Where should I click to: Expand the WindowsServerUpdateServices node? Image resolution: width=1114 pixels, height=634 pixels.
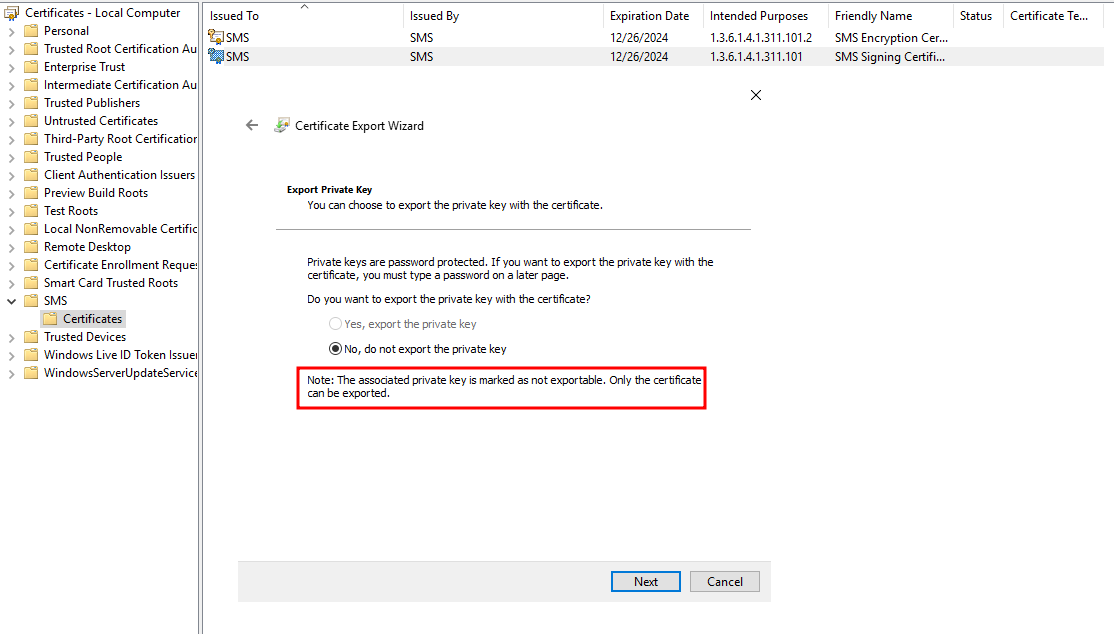pyautogui.click(x=11, y=373)
